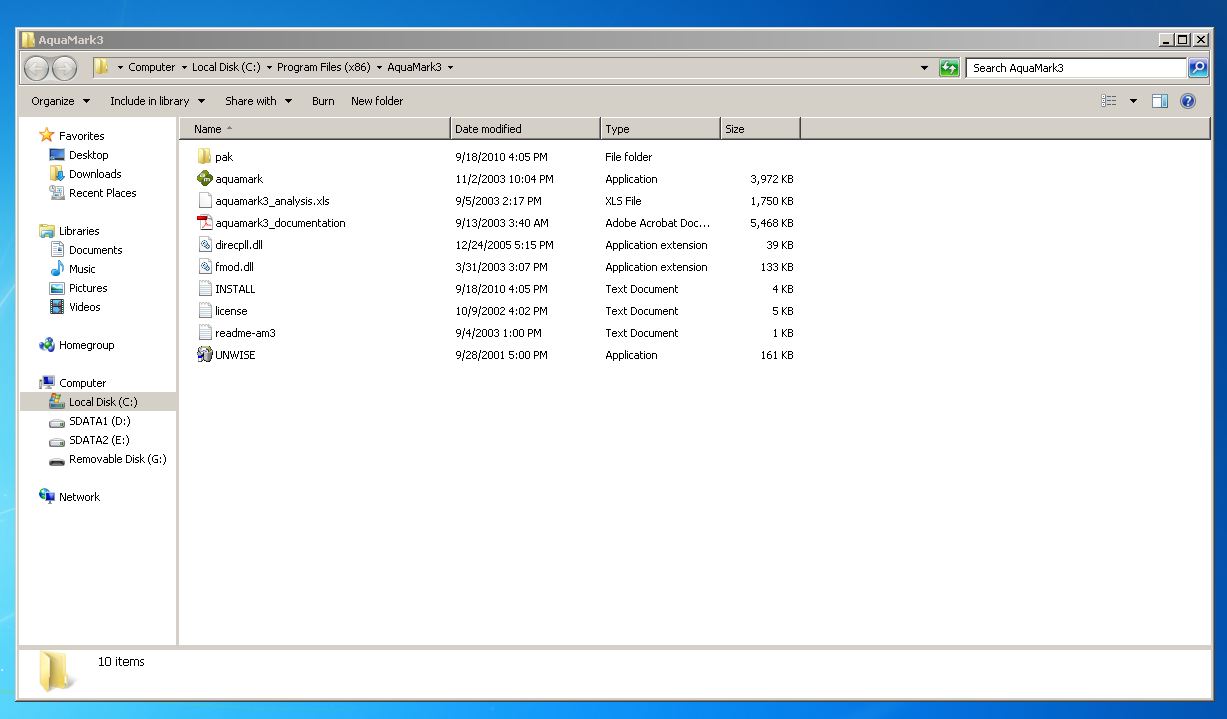Click Program Files (x86) in breadcrumb path
The image size is (1227, 719).
tap(323, 68)
